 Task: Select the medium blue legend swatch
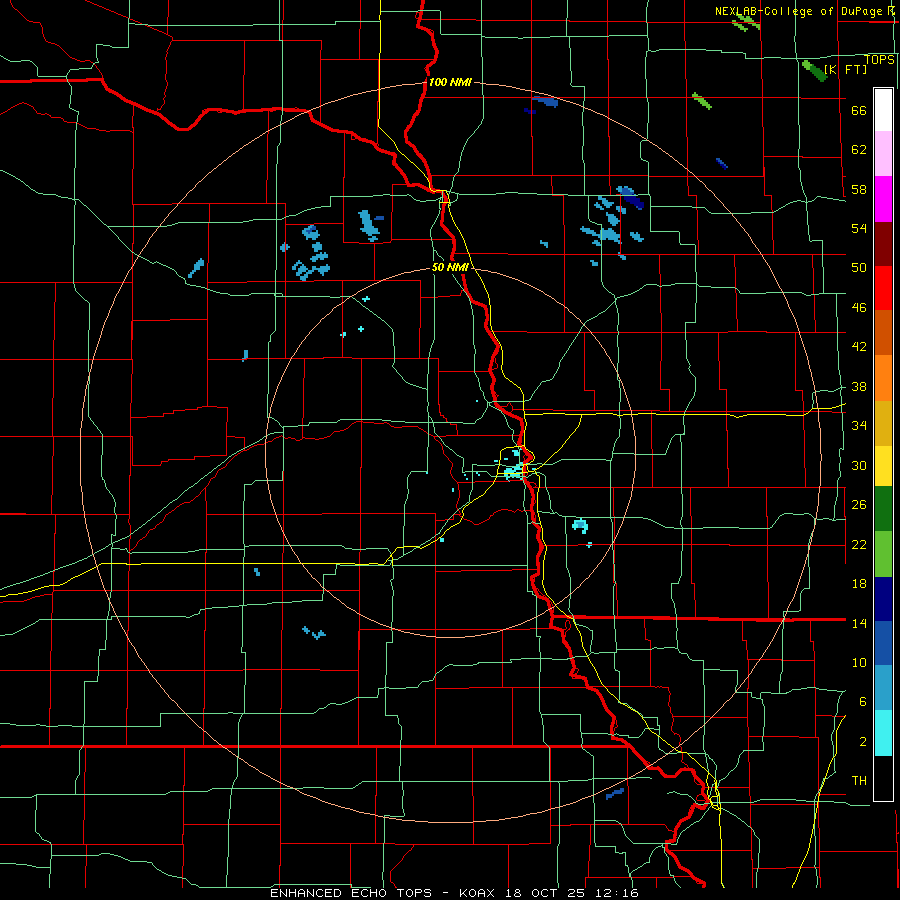tap(883, 643)
